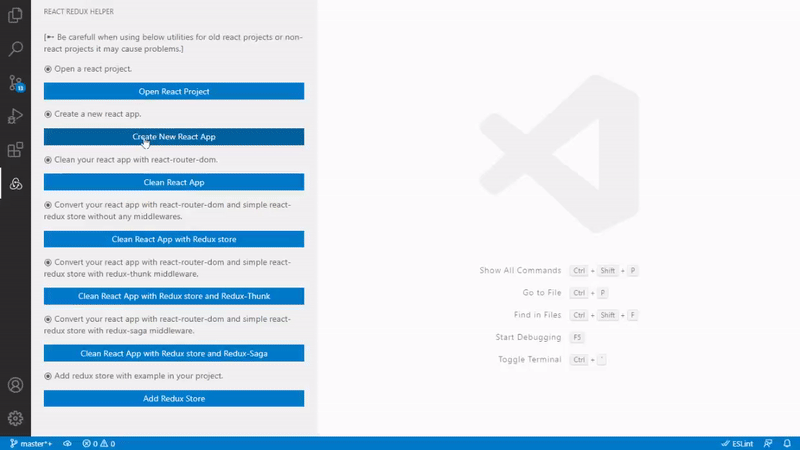The width and height of the screenshot is (800, 450).
Task: Open the Accounts icon
Action: click(x=15, y=385)
